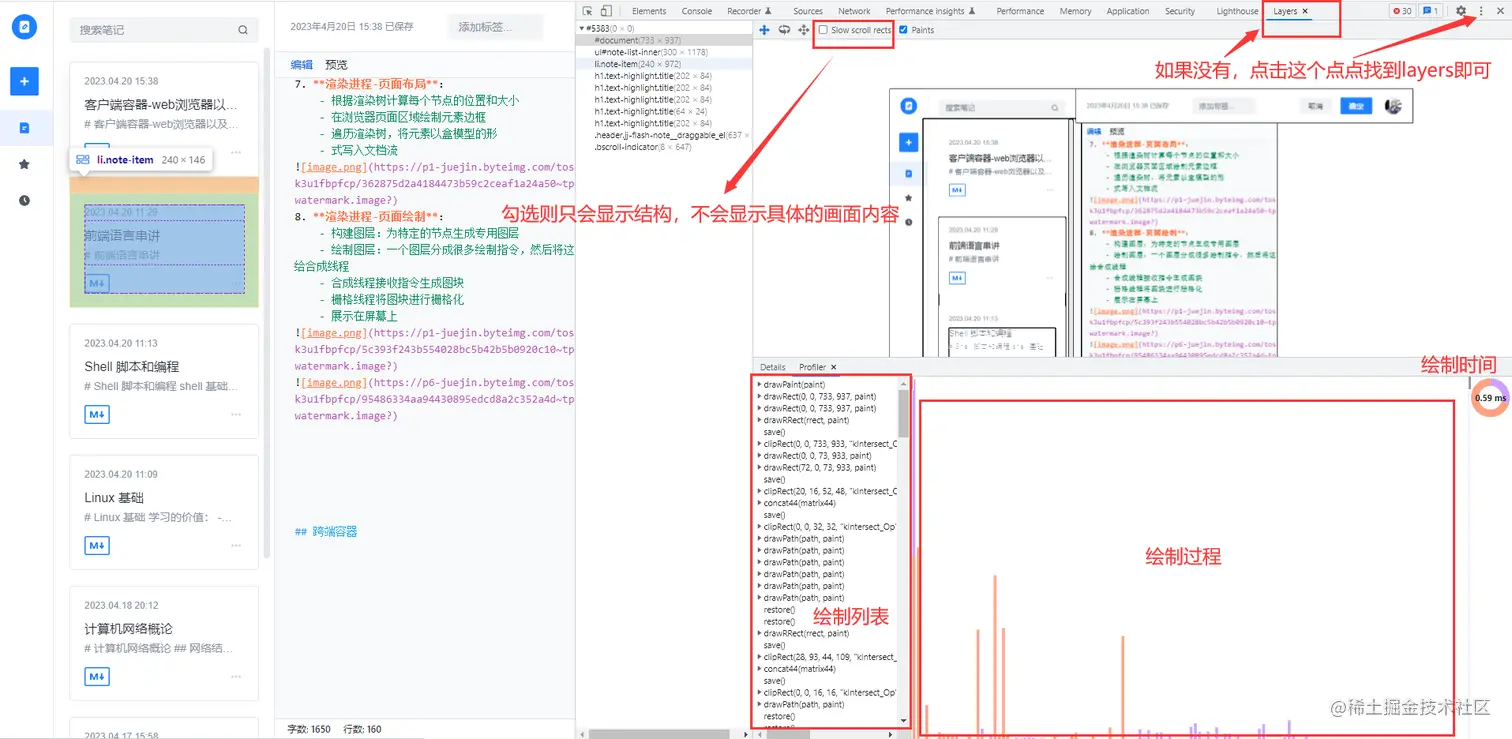Image resolution: width=1512 pixels, height=739 pixels.
Task: Open the Console tab
Action: click(x=697, y=11)
